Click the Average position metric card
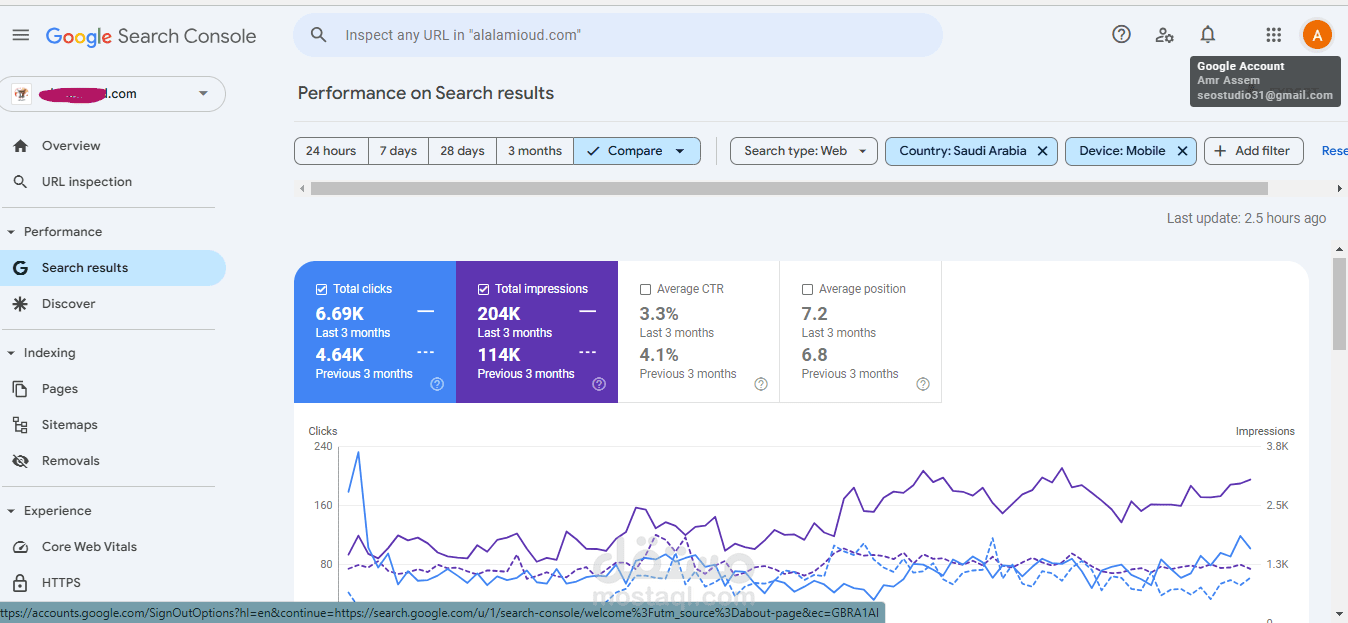Screen dimensions: 1348x623 (861, 332)
